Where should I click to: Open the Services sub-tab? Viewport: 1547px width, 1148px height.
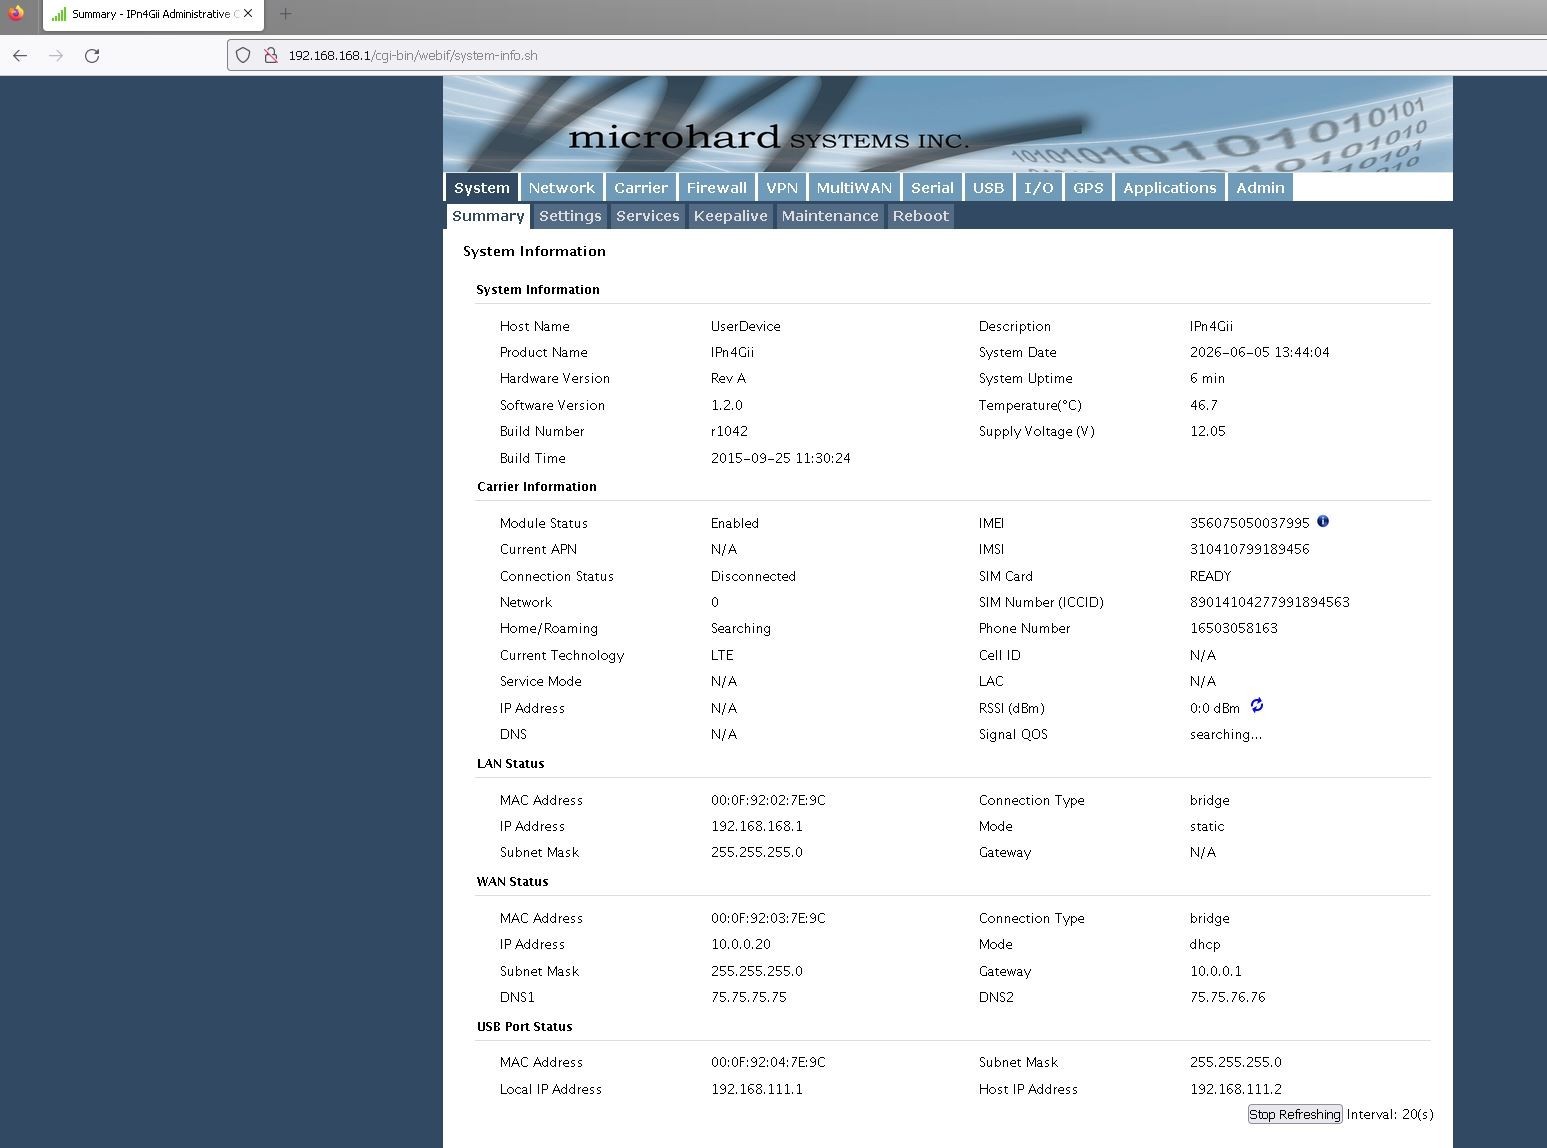point(648,216)
